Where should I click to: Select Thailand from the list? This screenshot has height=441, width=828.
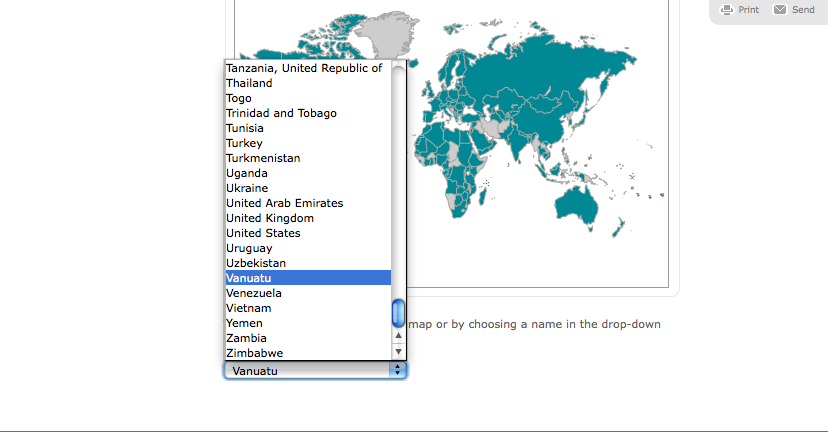308,83
